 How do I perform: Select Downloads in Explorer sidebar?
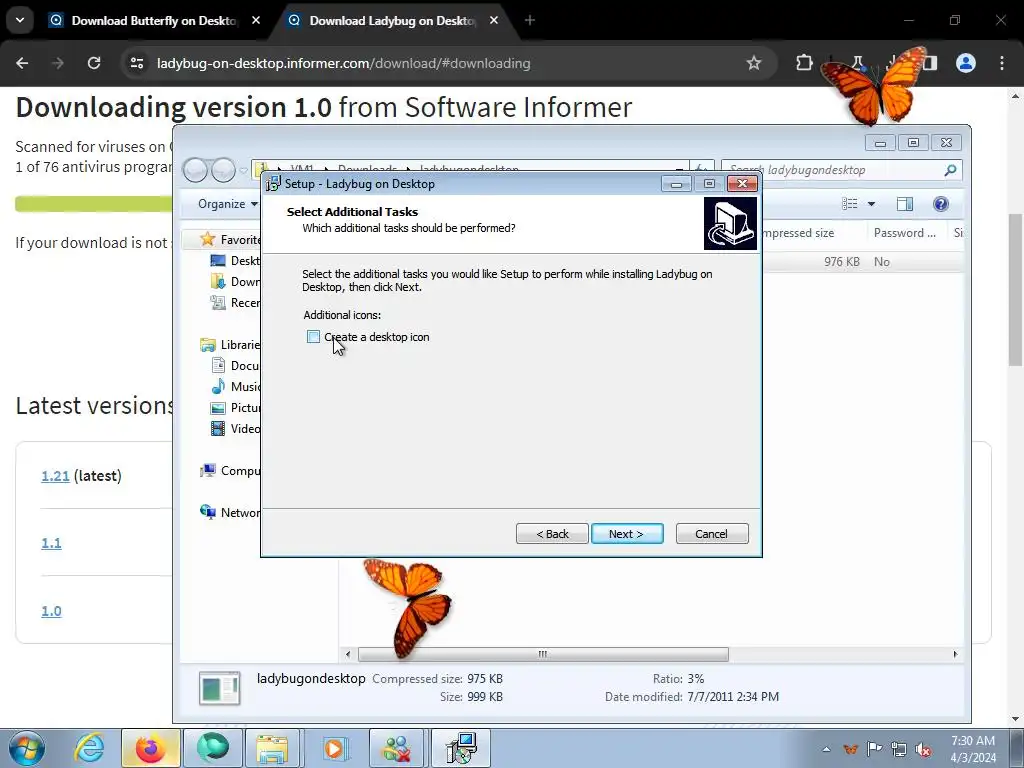click(235, 281)
